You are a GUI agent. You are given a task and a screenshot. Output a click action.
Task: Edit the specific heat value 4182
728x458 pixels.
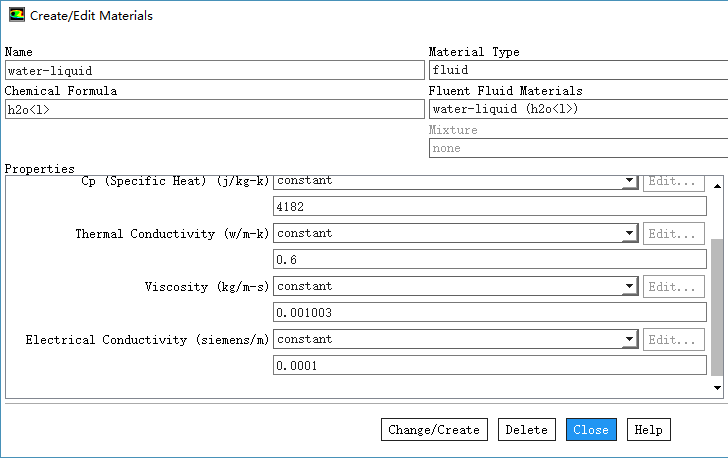pos(489,207)
